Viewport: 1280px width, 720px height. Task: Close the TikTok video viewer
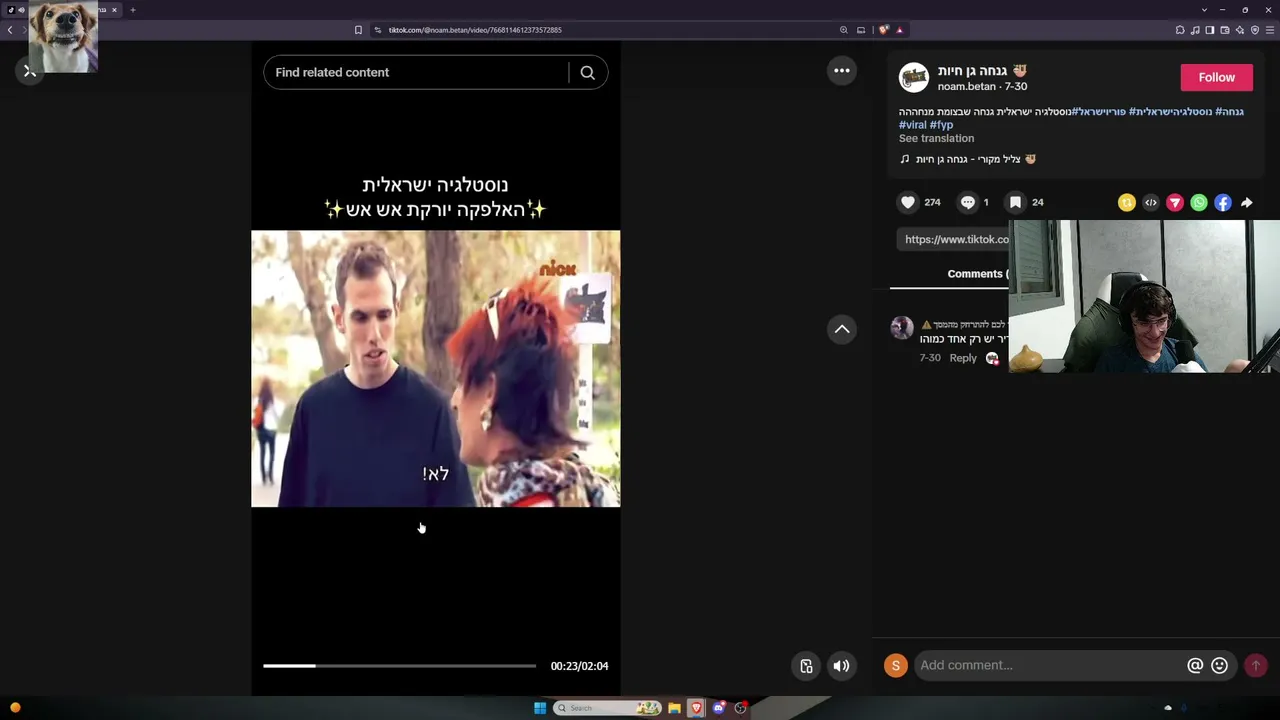(29, 71)
